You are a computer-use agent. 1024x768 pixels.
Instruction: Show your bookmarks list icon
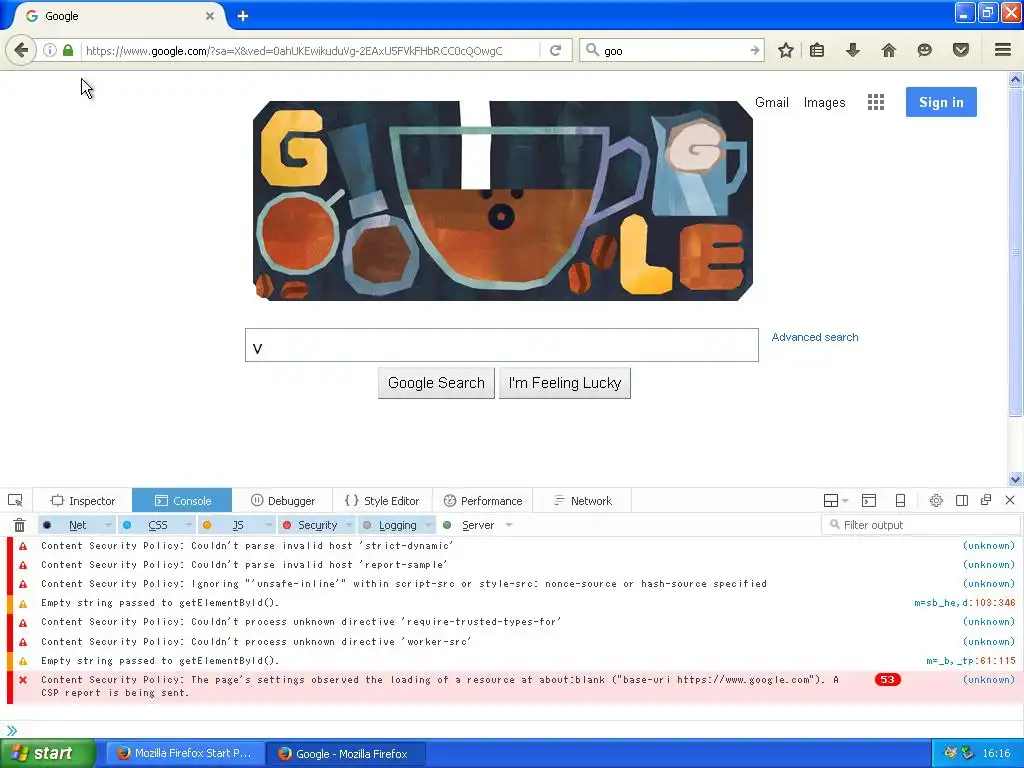click(x=817, y=50)
